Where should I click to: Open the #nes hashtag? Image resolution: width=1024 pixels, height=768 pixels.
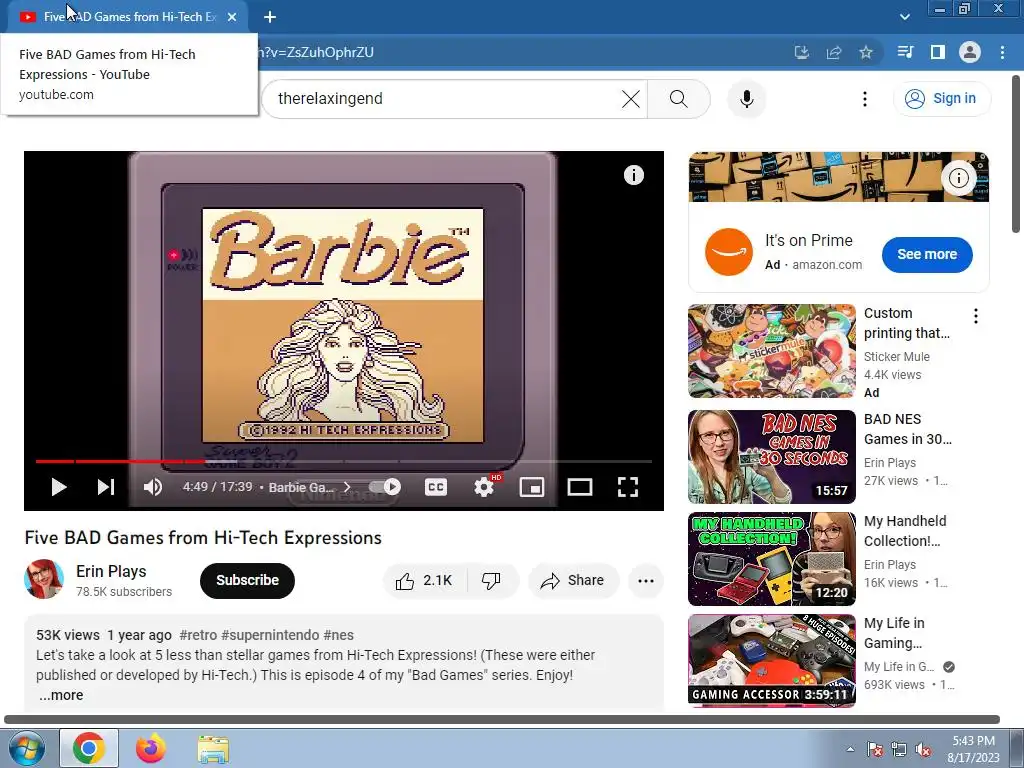(x=338, y=635)
